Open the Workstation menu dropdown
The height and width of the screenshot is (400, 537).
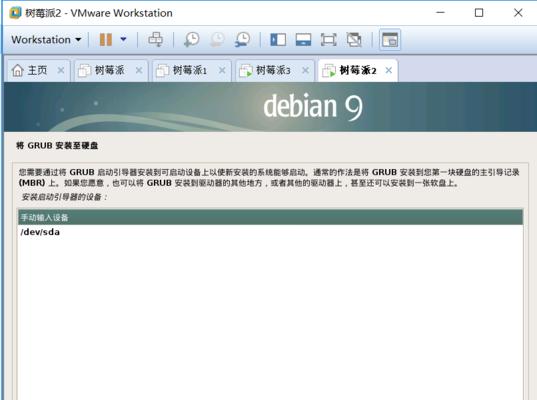coord(46,40)
